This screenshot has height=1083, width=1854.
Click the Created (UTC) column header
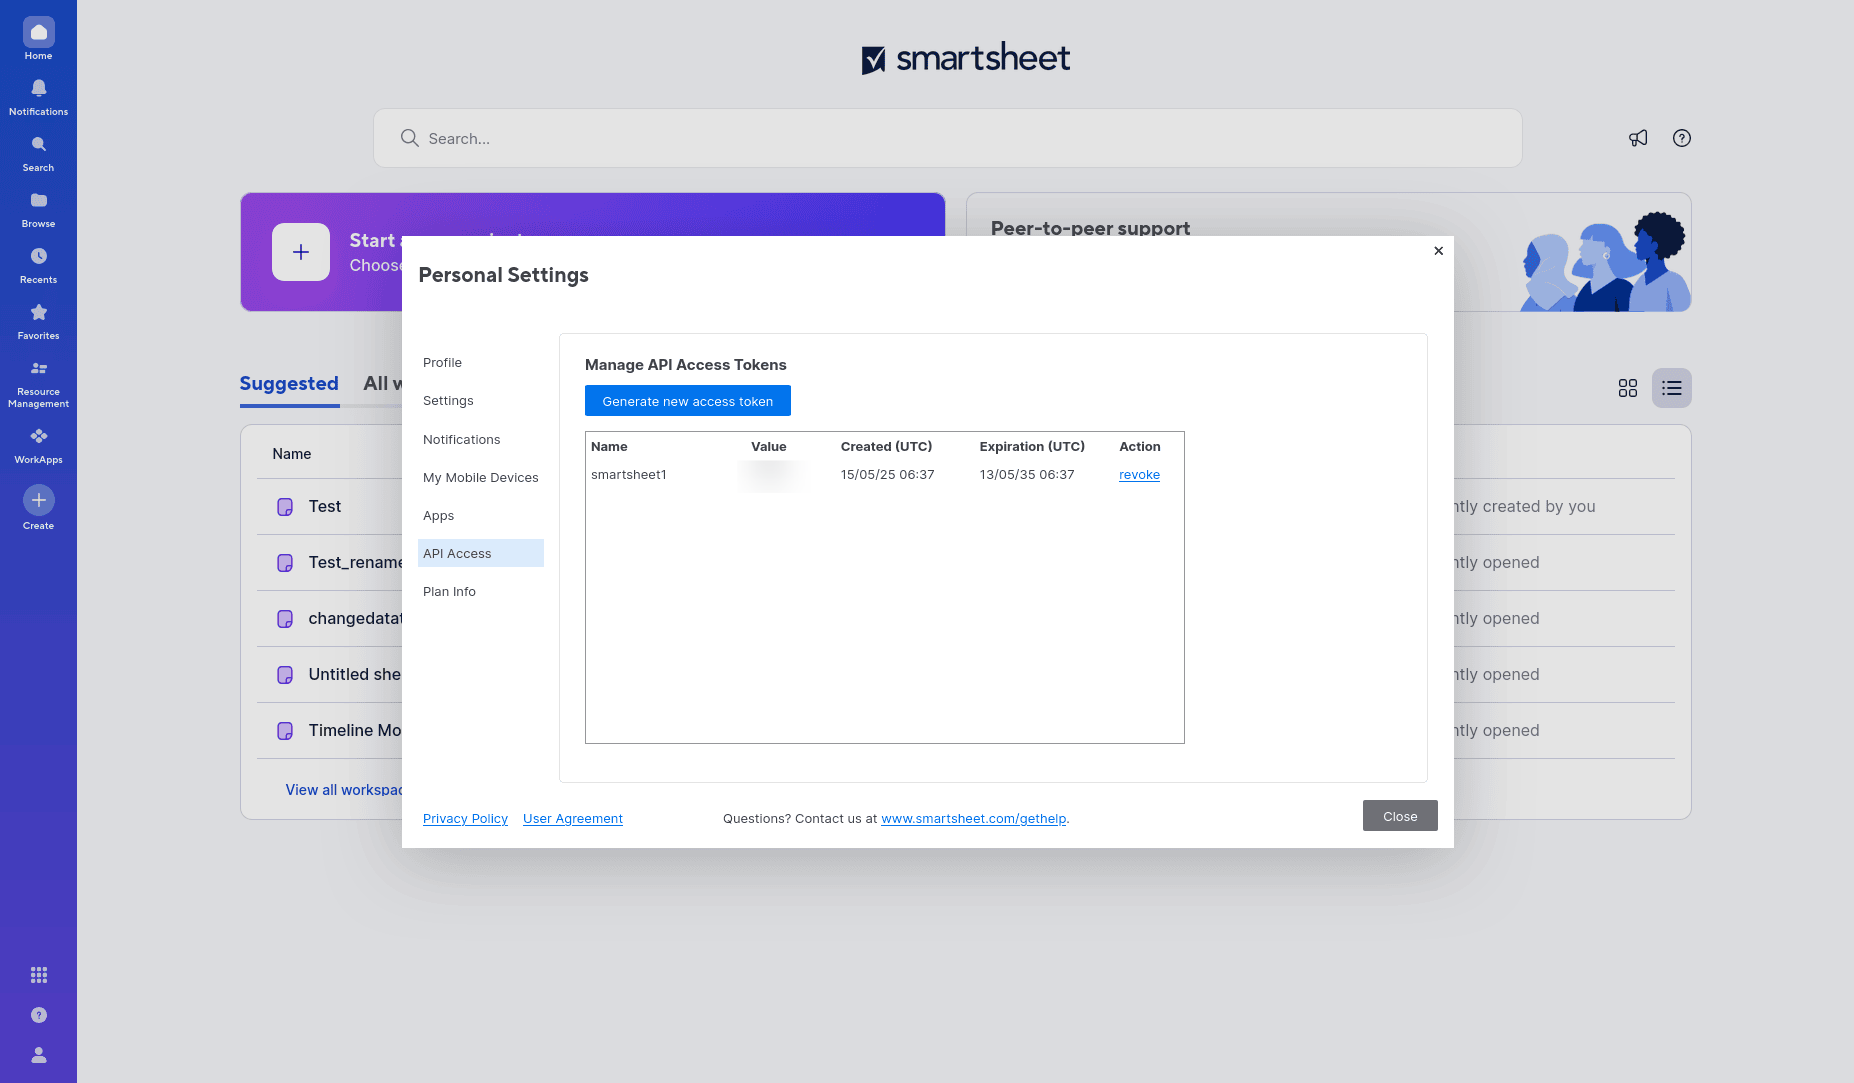click(x=886, y=447)
